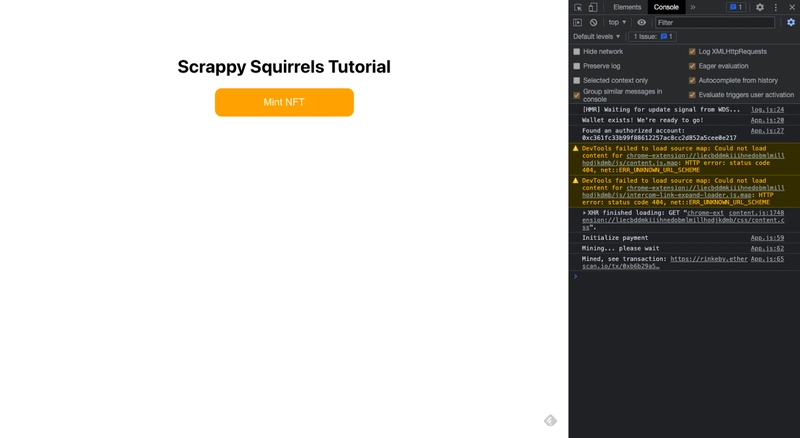Image resolution: width=800 pixels, height=438 pixels.
Task: Open DevTools settings gear
Action: click(760, 7)
